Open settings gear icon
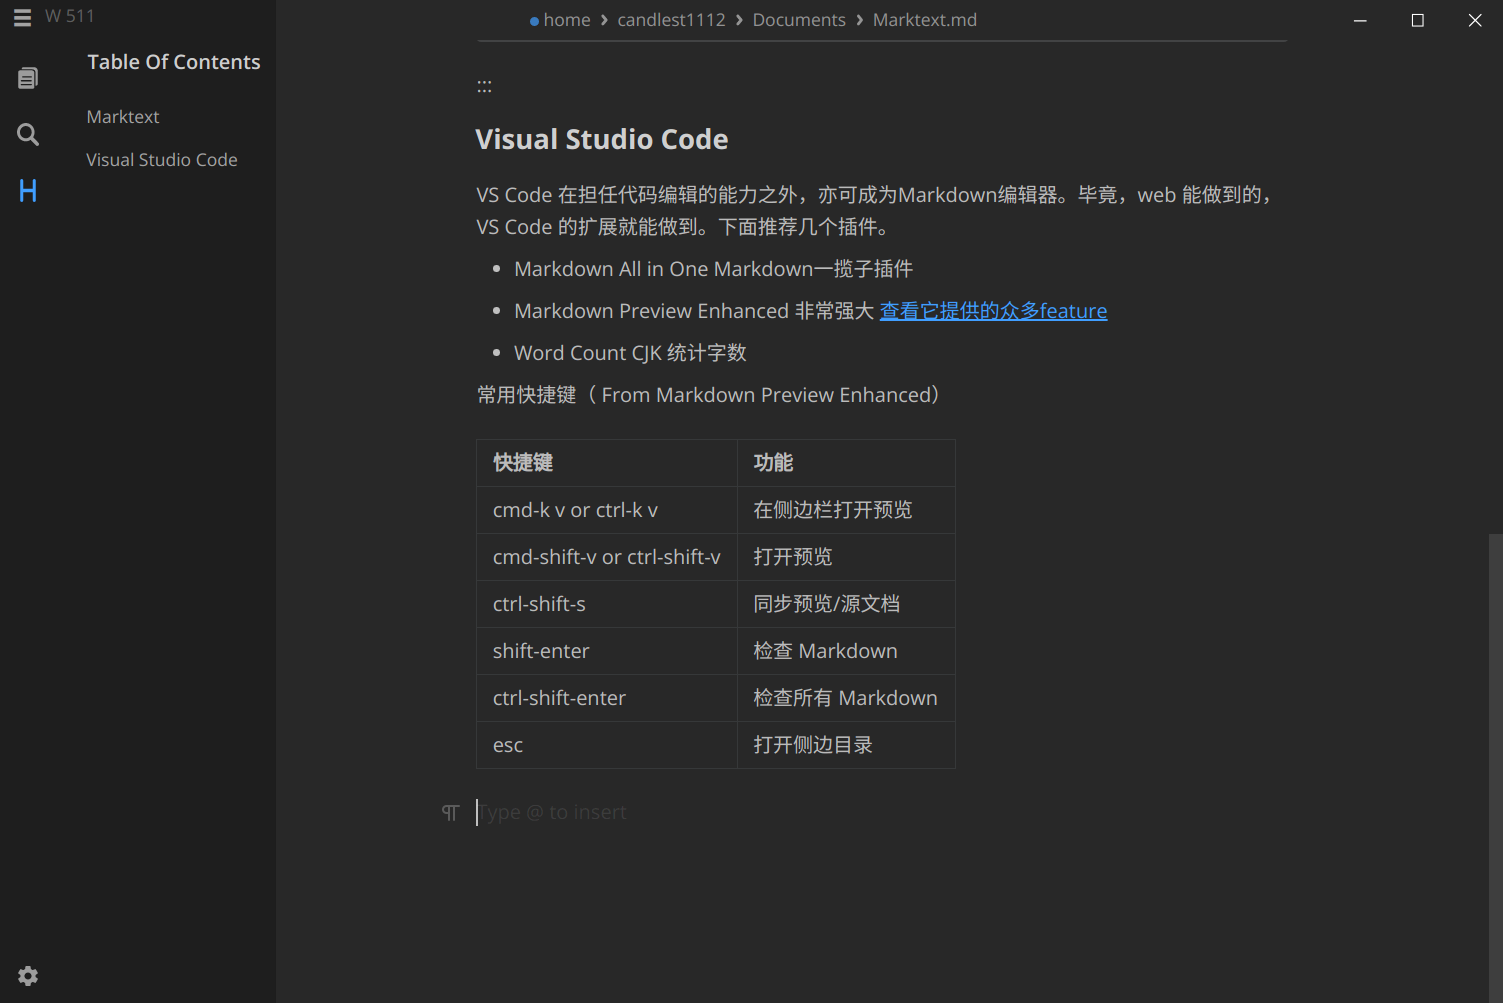Viewport: 1503px width, 1003px height. click(28, 976)
